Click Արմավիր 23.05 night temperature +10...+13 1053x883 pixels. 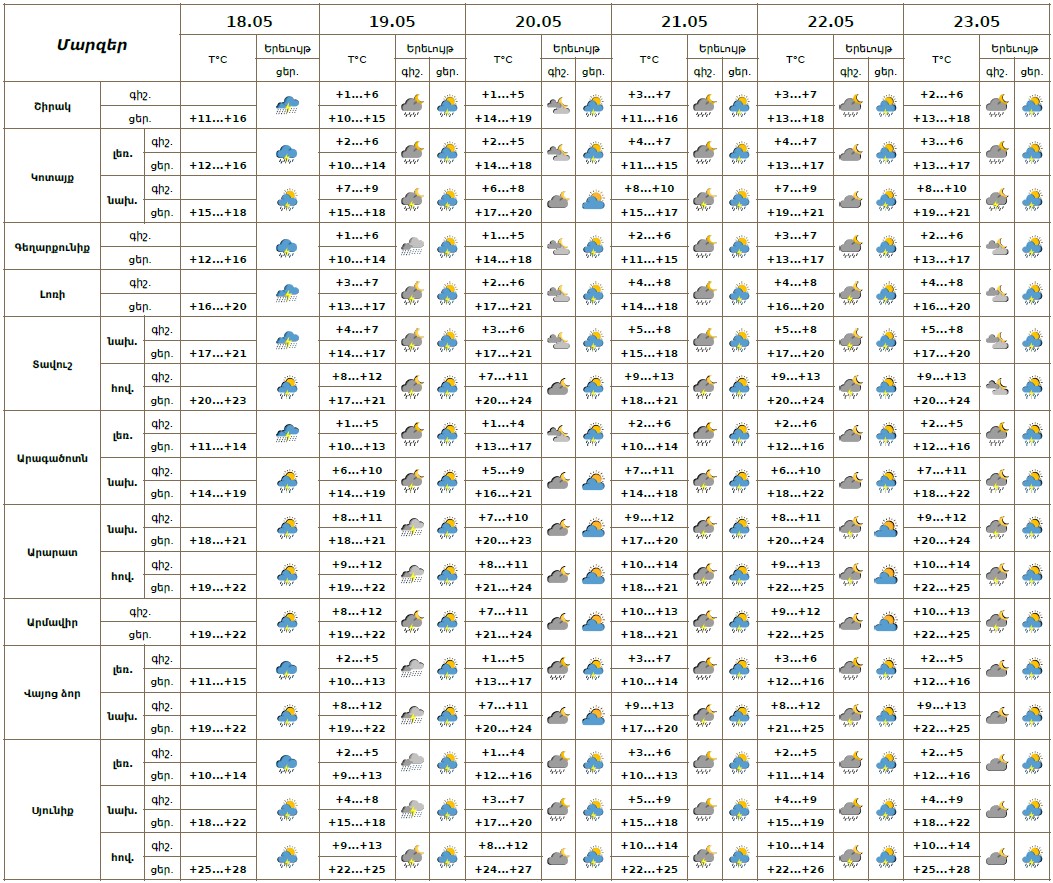[942, 612]
